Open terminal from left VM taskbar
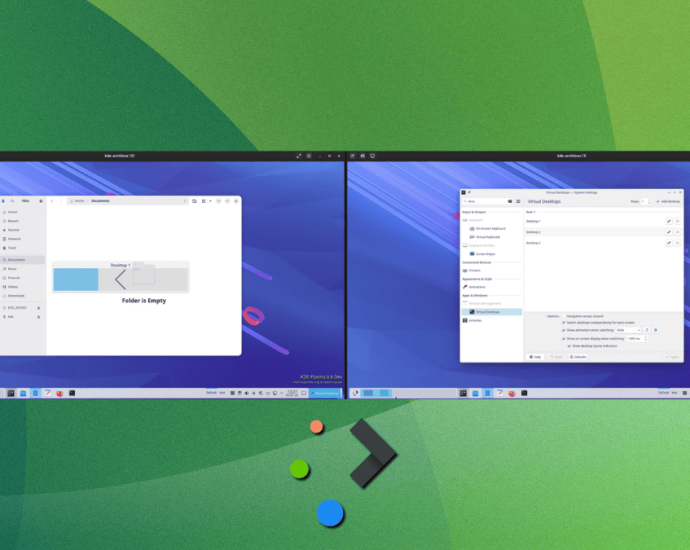The height and width of the screenshot is (550, 690). pos(72,393)
